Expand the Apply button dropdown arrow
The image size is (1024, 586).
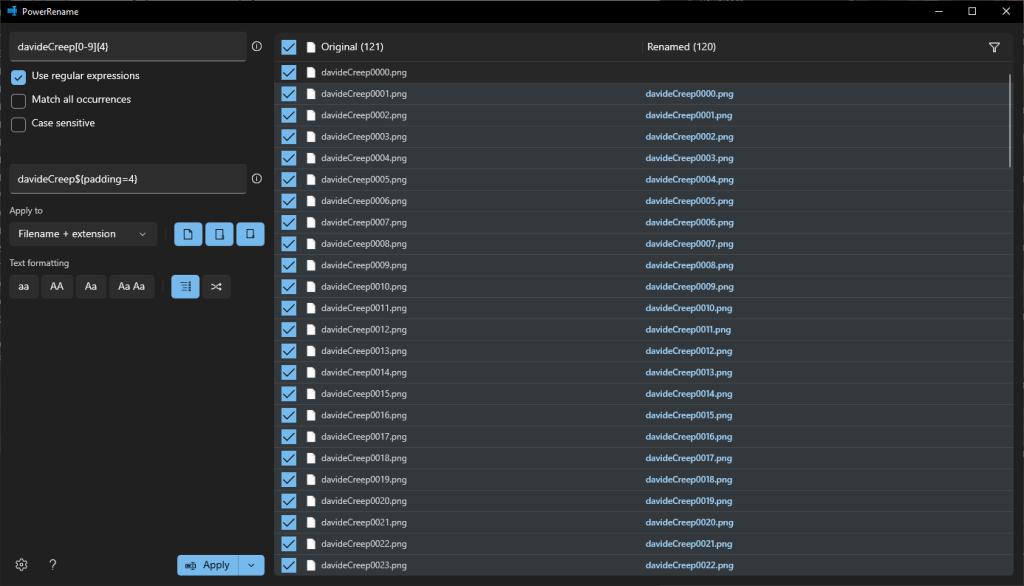(252, 565)
